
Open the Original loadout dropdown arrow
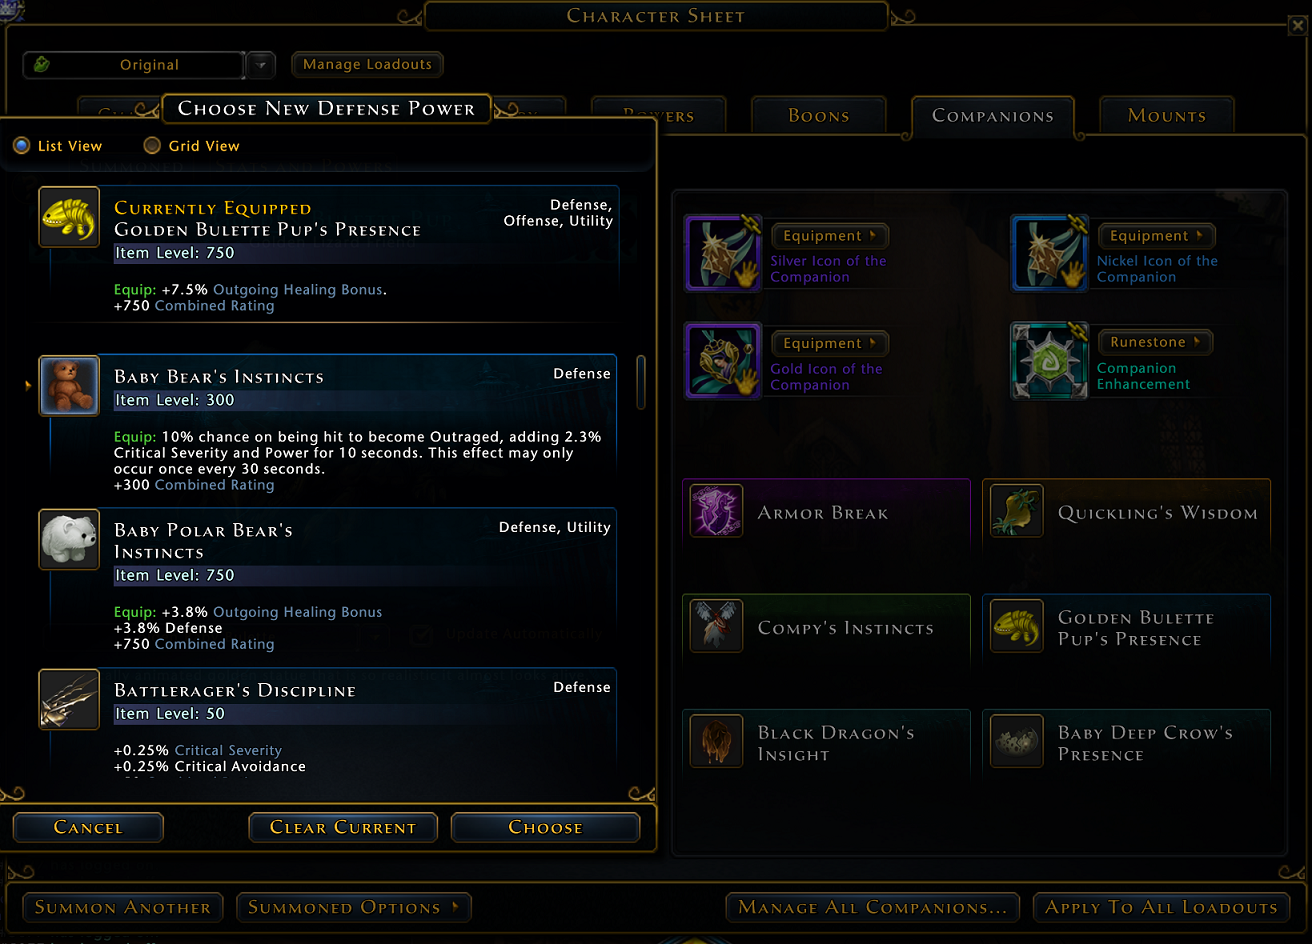tap(261, 65)
